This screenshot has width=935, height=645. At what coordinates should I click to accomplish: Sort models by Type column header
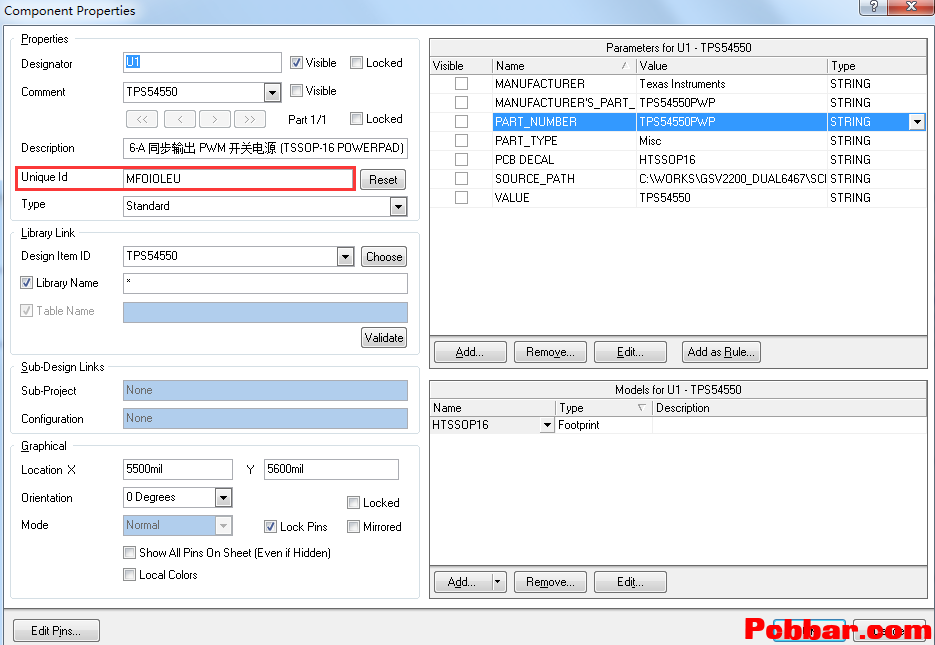click(603, 408)
